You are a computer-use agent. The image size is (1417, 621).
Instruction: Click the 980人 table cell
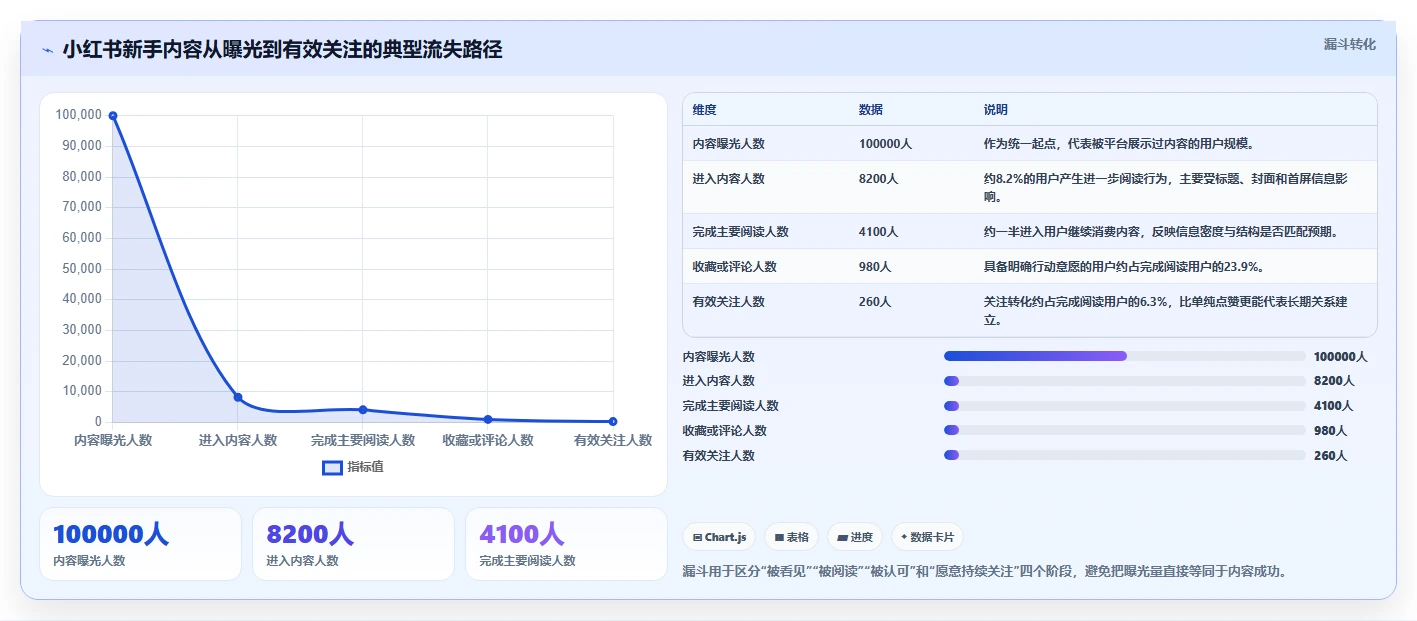(x=875, y=267)
